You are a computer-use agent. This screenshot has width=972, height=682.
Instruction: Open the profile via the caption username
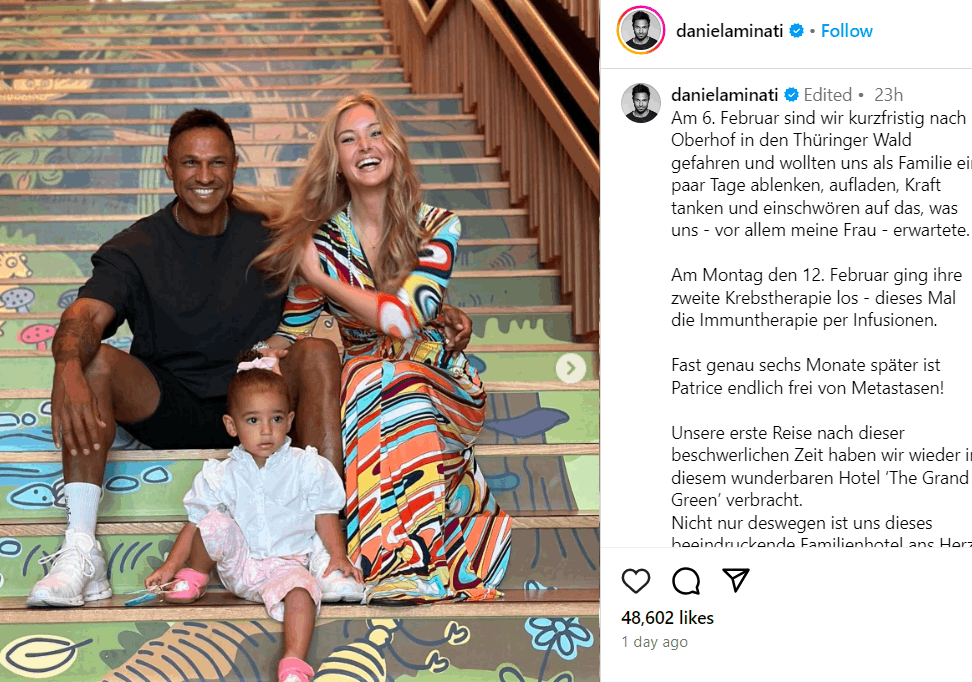click(x=725, y=95)
